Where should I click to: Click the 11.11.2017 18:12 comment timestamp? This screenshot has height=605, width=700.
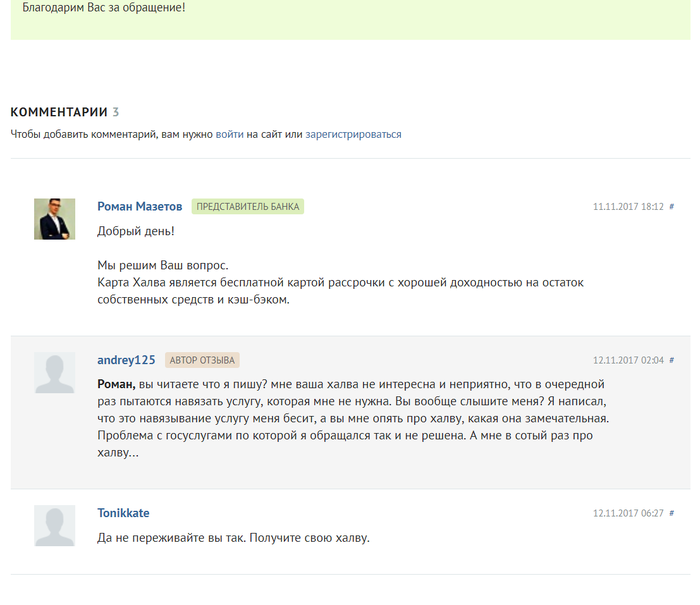(x=628, y=207)
